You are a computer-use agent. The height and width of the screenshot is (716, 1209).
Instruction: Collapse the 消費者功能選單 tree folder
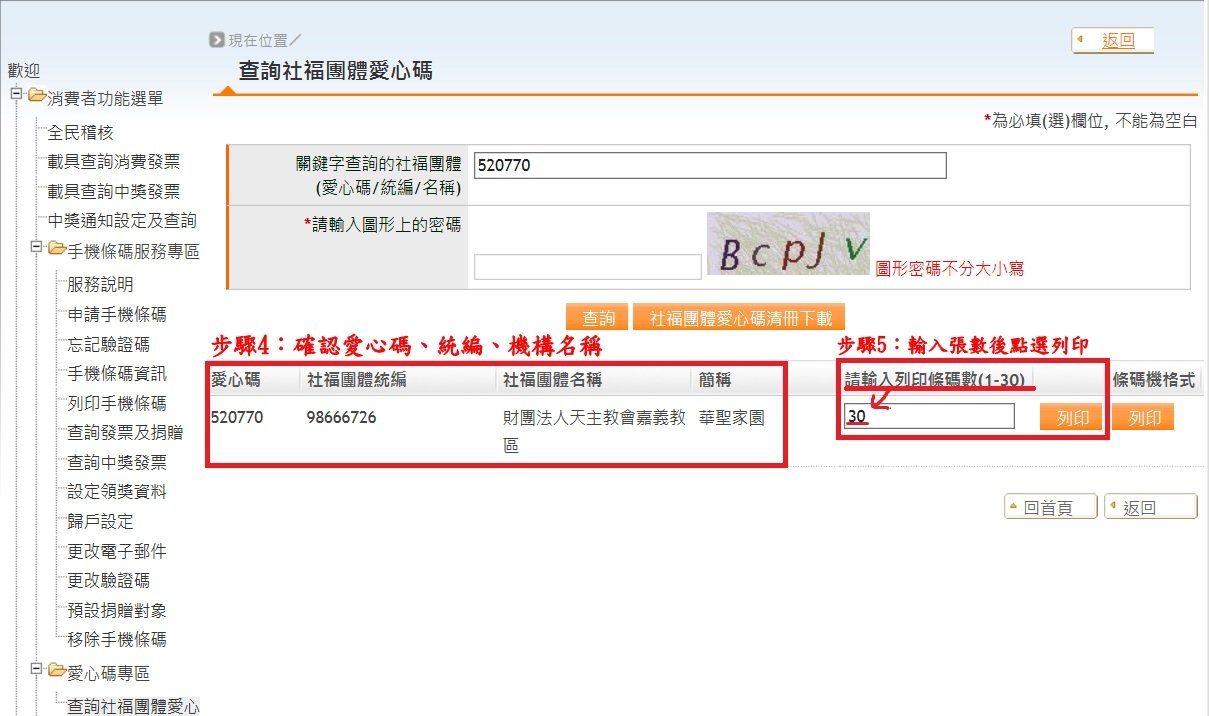coord(15,96)
